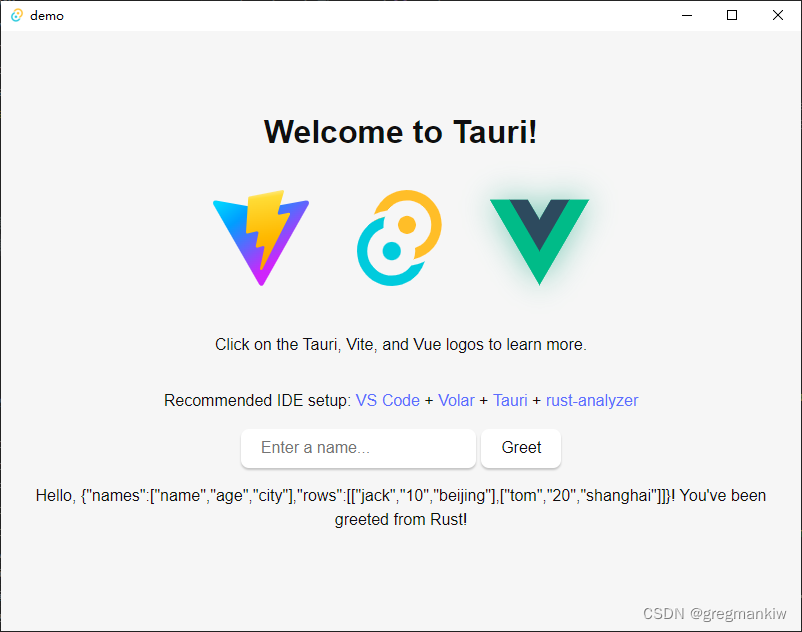Focus the Enter a name input field
Image resolution: width=802 pixels, height=632 pixels.
359,448
